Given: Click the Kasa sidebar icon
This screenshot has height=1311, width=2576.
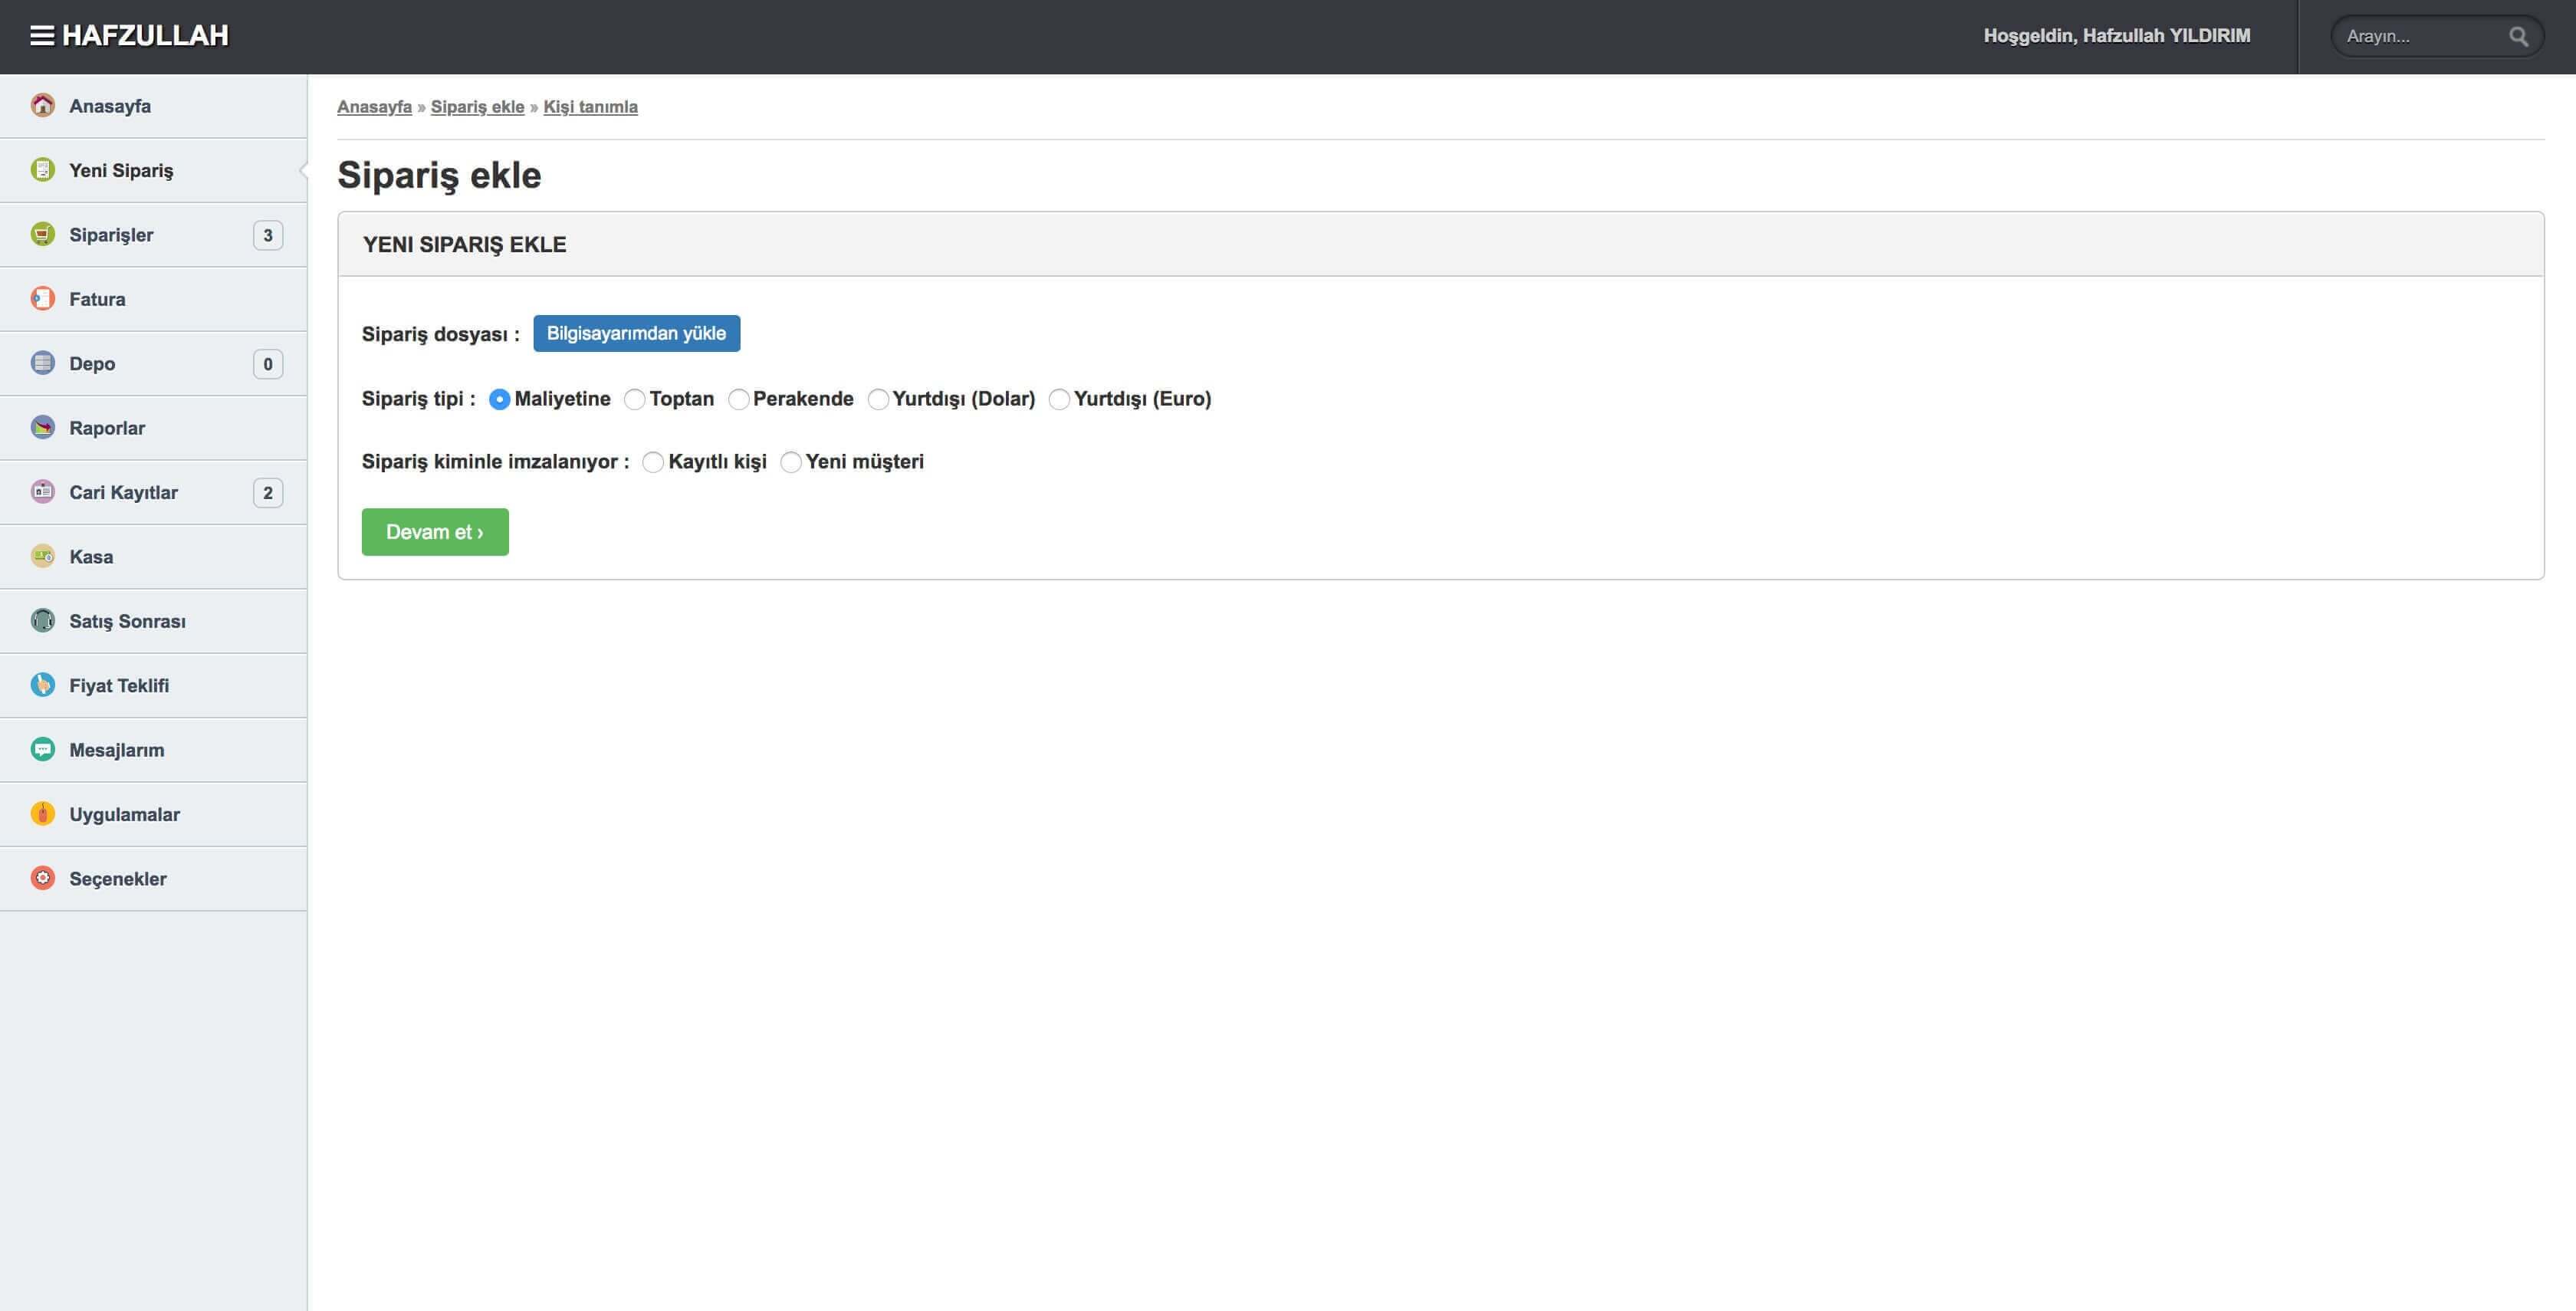Looking at the screenshot, I should point(42,556).
